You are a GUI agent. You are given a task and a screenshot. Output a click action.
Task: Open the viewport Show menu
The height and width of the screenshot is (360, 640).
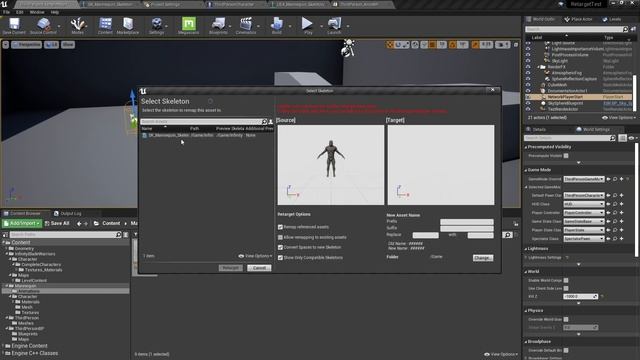click(68, 44)
